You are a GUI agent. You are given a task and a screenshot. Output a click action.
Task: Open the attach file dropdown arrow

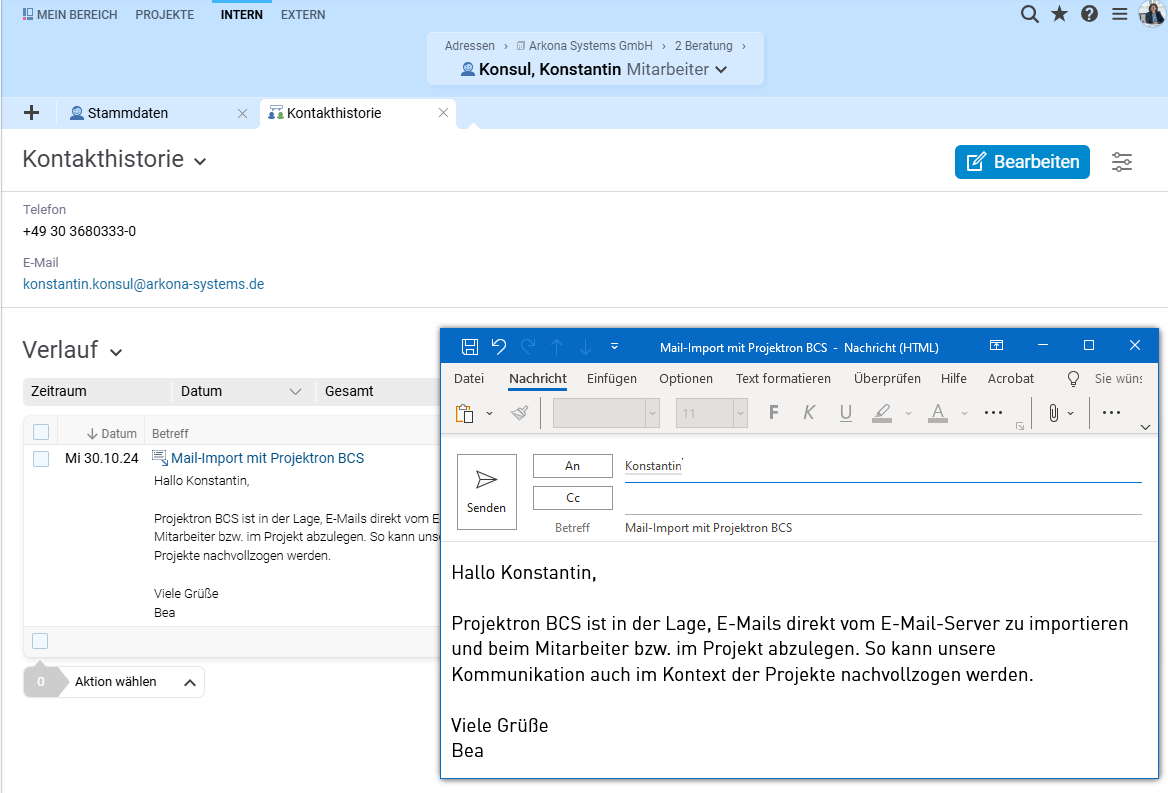pos(1070,413)
